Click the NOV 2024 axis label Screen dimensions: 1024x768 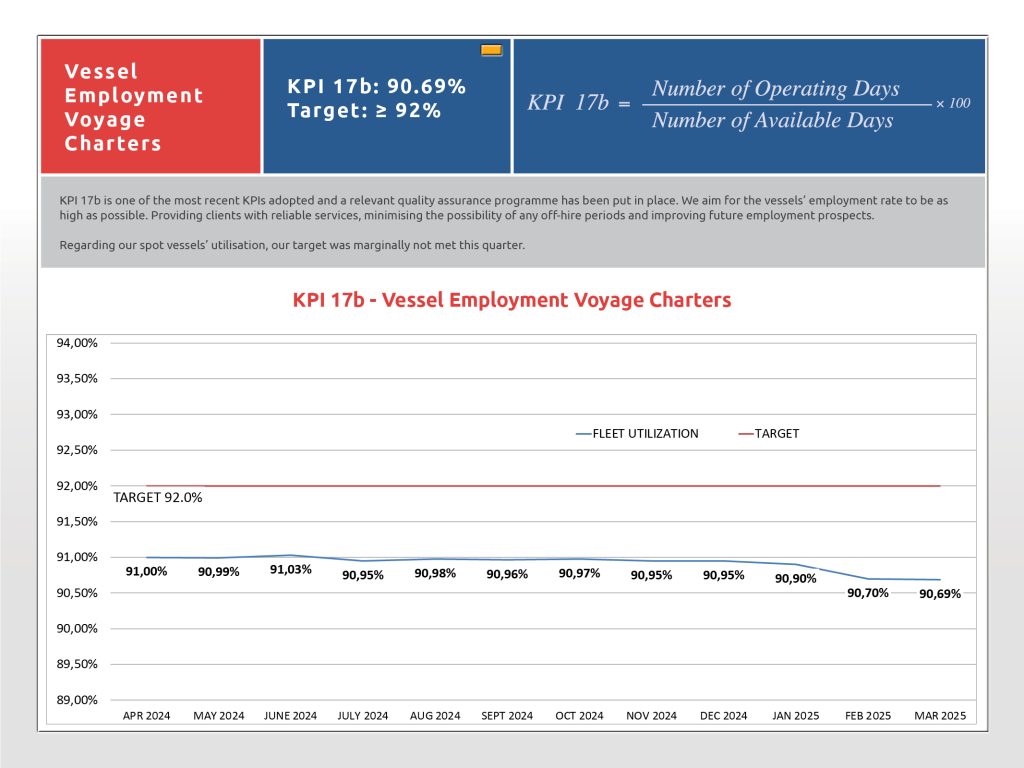tap(651, 716)
